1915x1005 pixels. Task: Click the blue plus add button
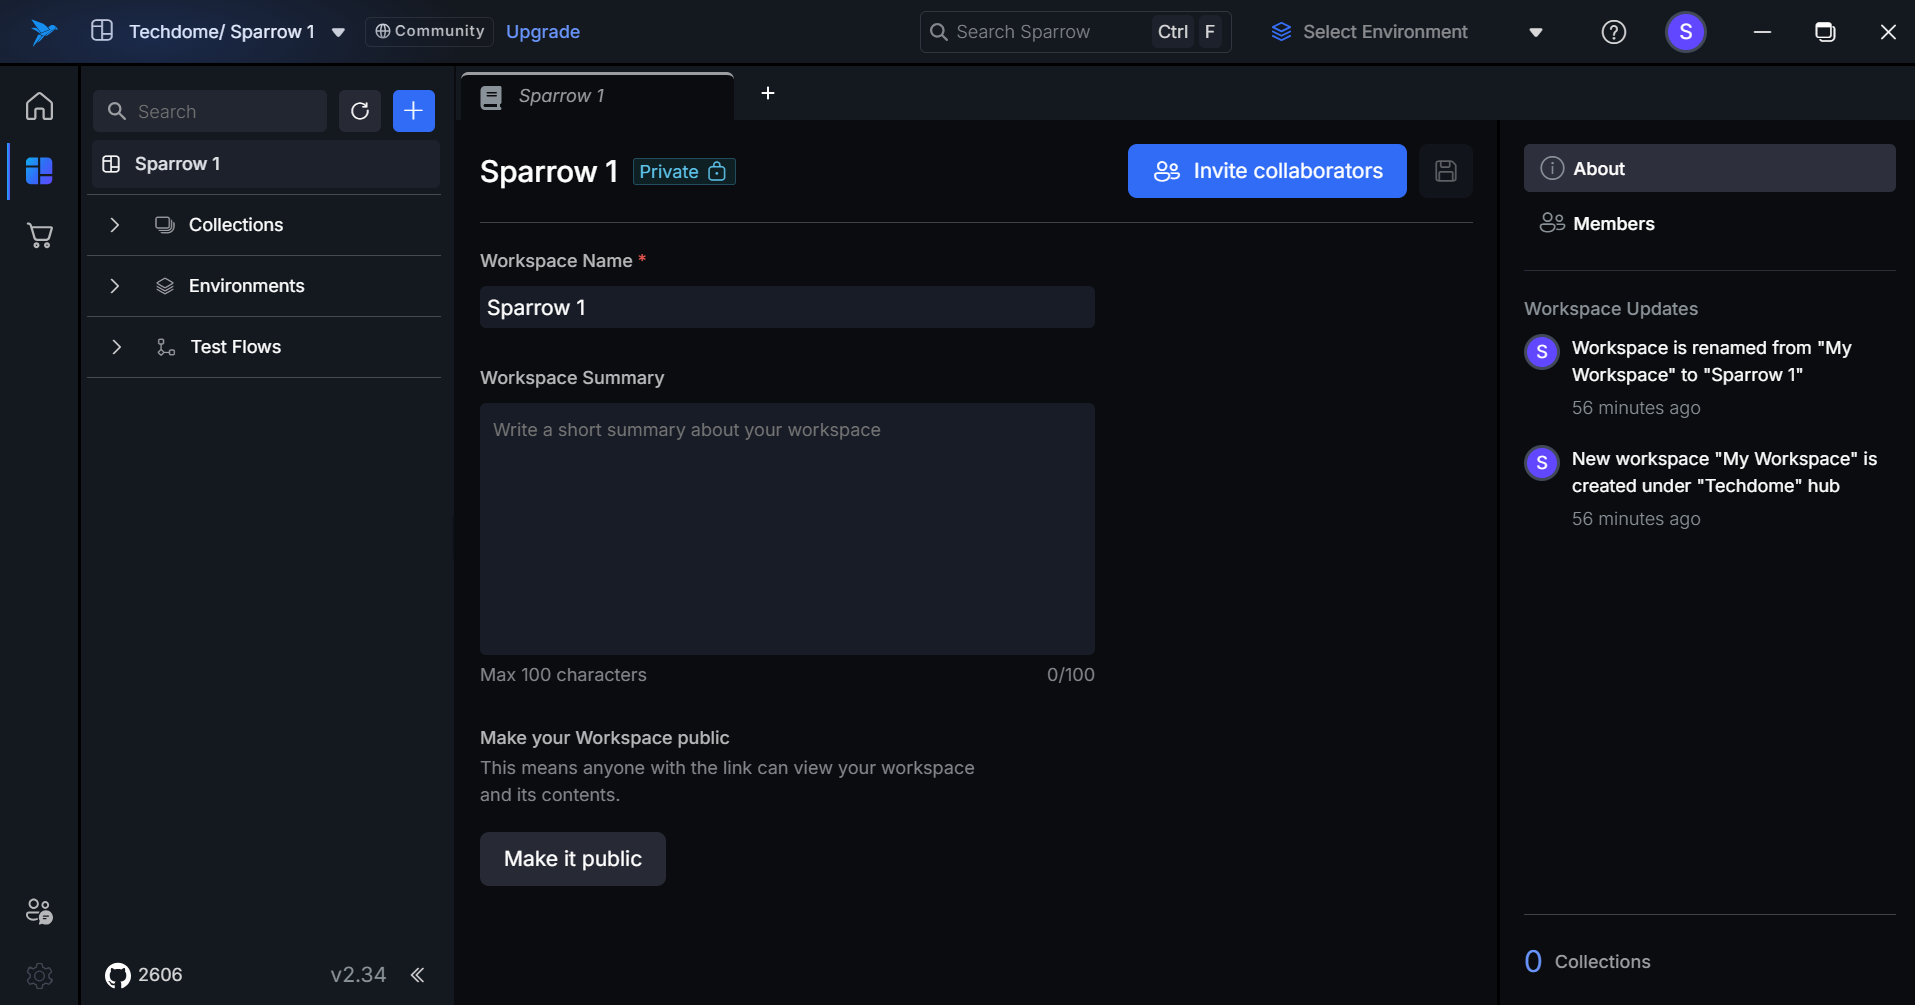pos(413,111)
